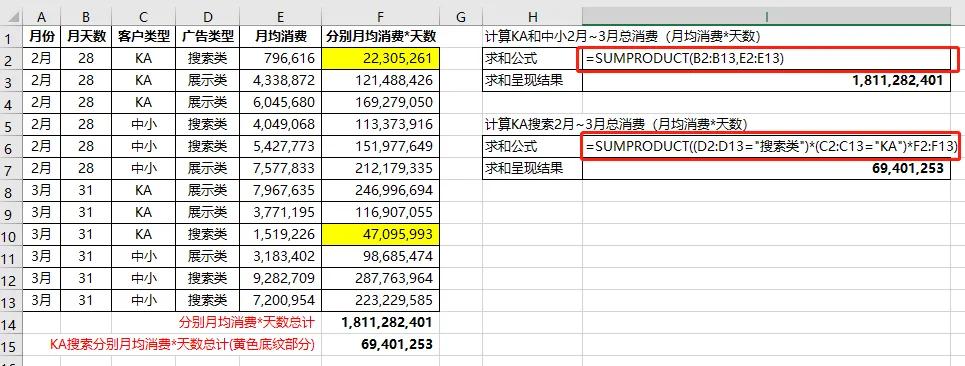Select cell showing 116,907,055
This screenshot has width=965, height=366.
click(x=380, y=212)
